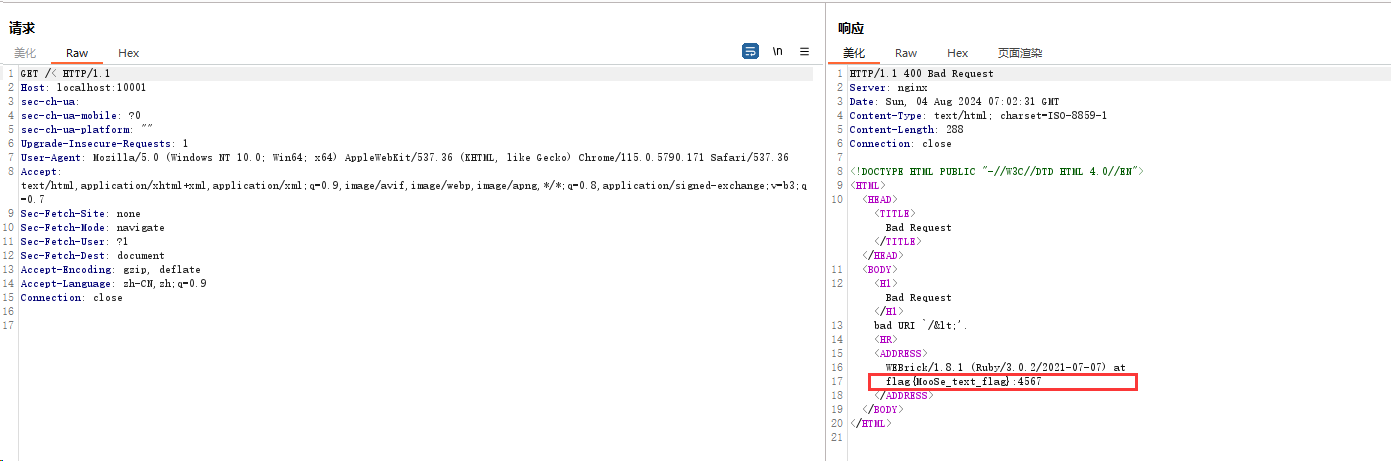Click the Sec-Fetch-Dest: document header

[x=92, y=256]
